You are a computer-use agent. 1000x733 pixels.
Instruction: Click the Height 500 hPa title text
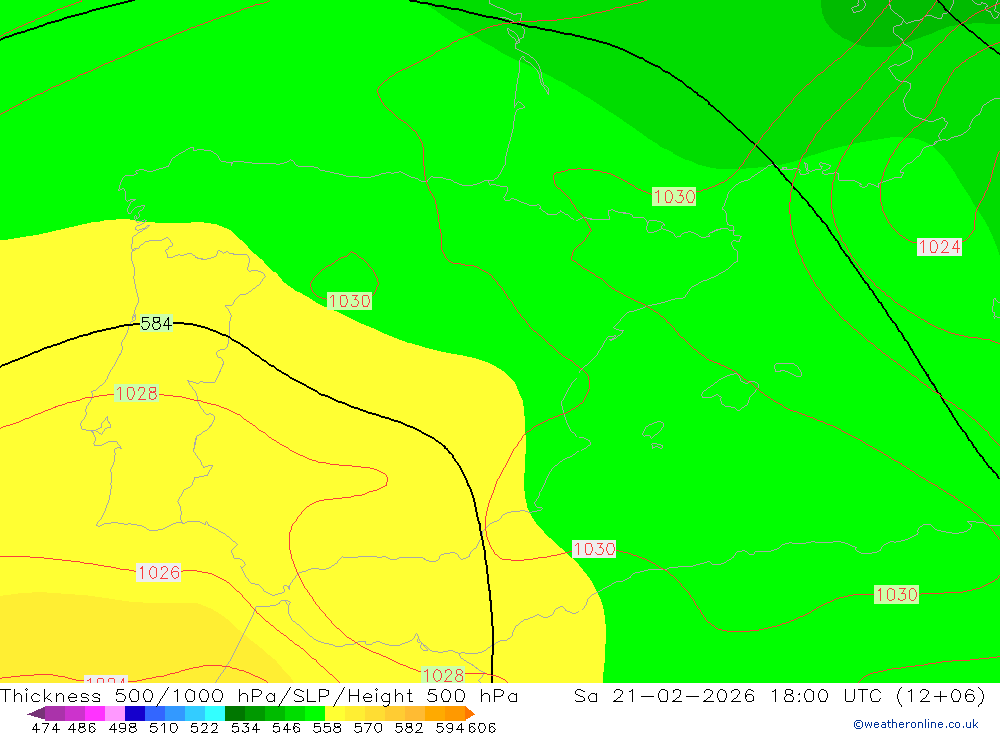[432, 695]
